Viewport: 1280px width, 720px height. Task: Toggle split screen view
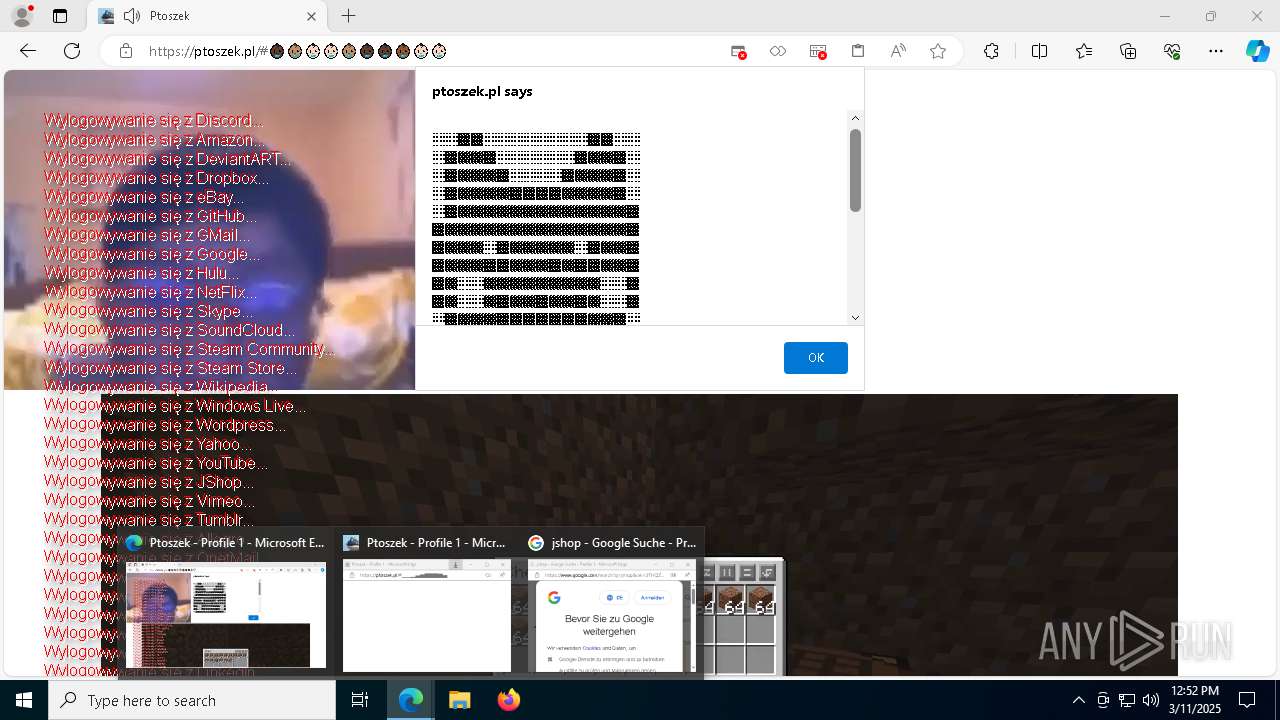point(1039,51)
